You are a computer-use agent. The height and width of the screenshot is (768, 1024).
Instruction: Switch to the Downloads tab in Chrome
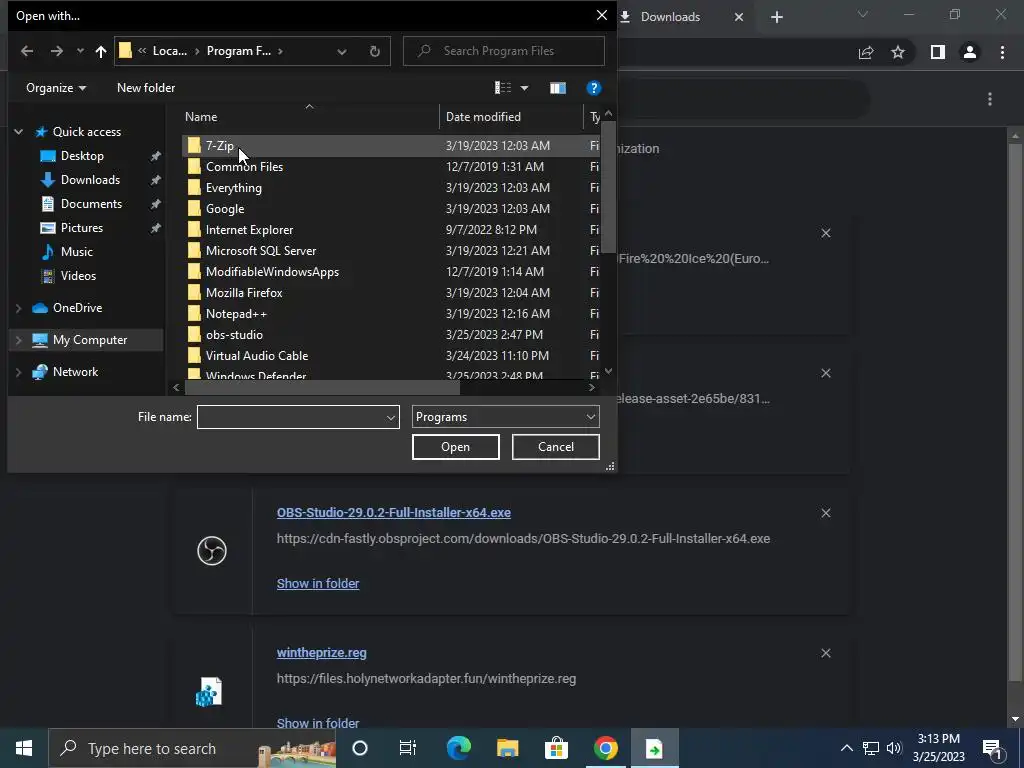pyautogui.click(x=671, y=17)
